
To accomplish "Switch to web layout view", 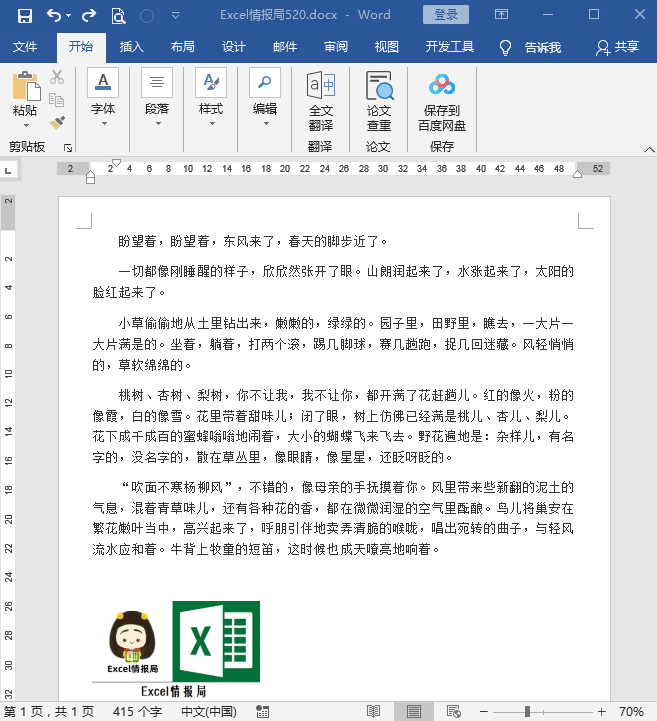I will (453, 712).
